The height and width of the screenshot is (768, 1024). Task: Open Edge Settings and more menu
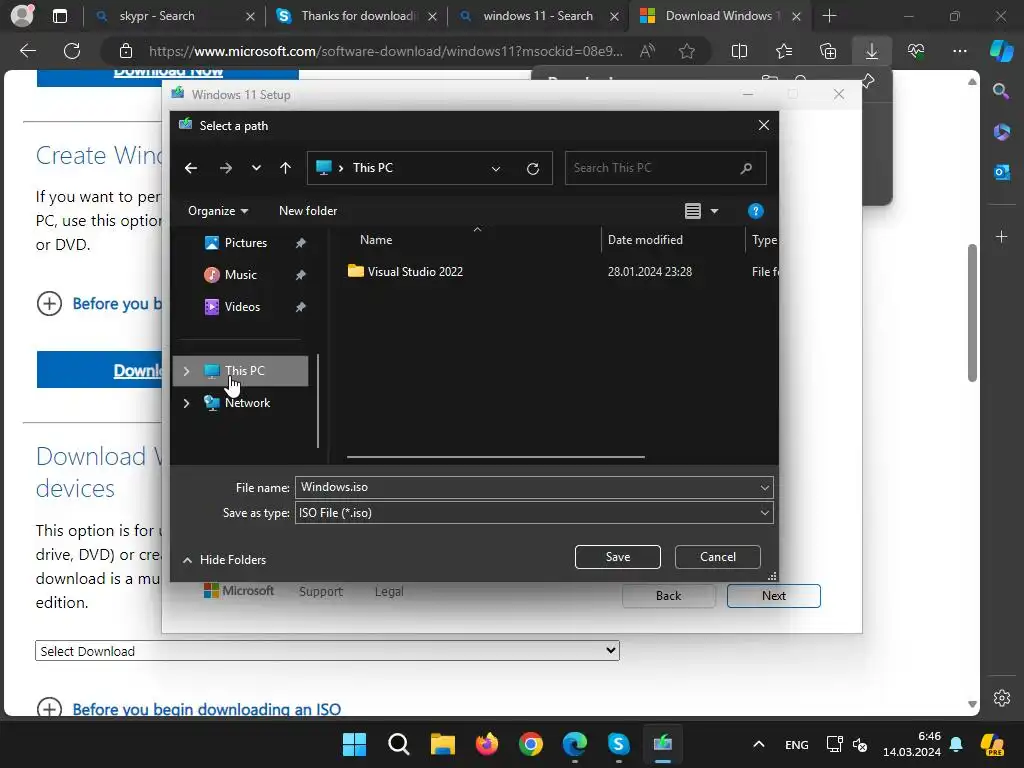(960, 51)
